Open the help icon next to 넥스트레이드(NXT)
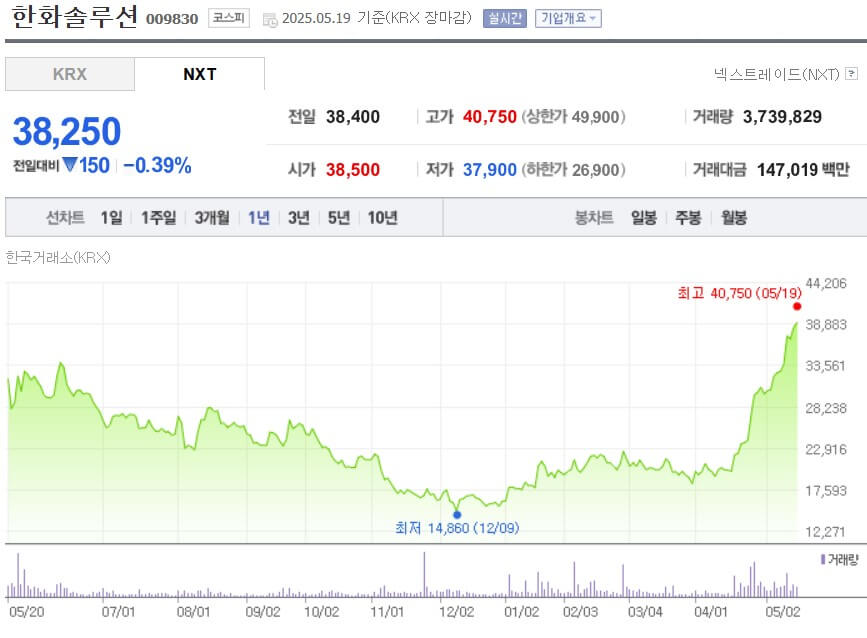867x638 pixels. click(852, 74)
